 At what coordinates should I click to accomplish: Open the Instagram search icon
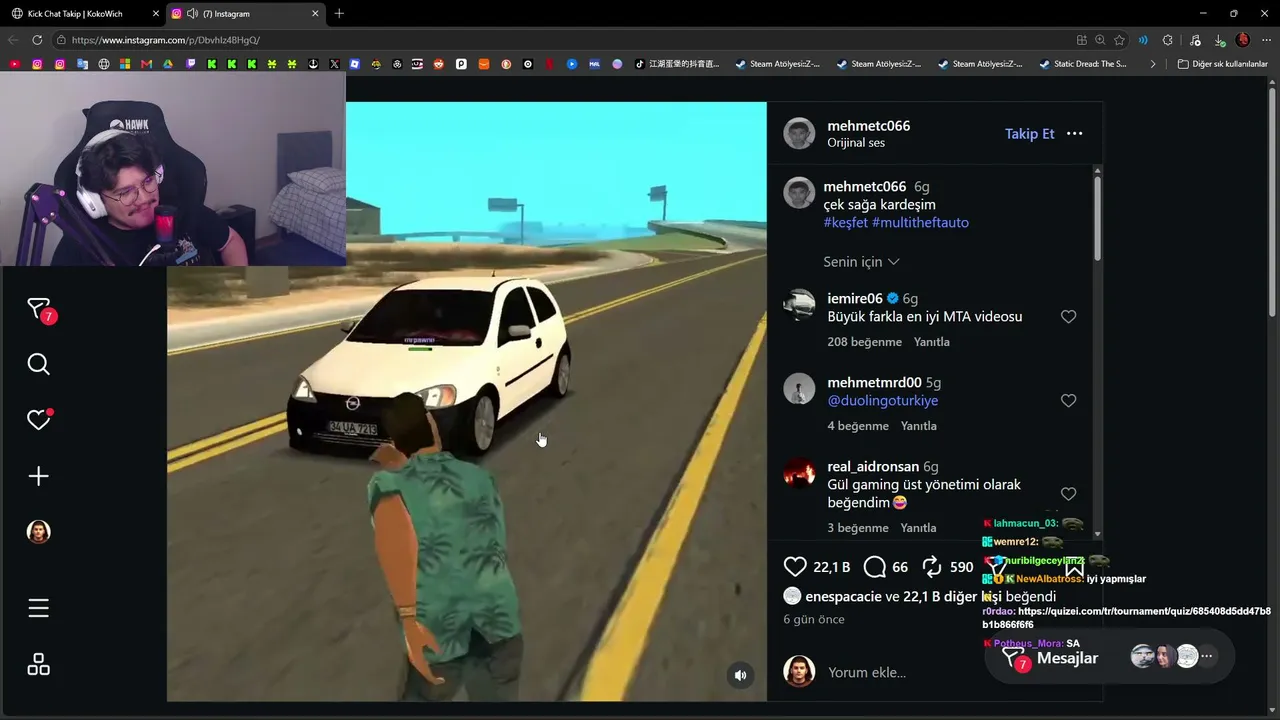[x=38, y=364]
